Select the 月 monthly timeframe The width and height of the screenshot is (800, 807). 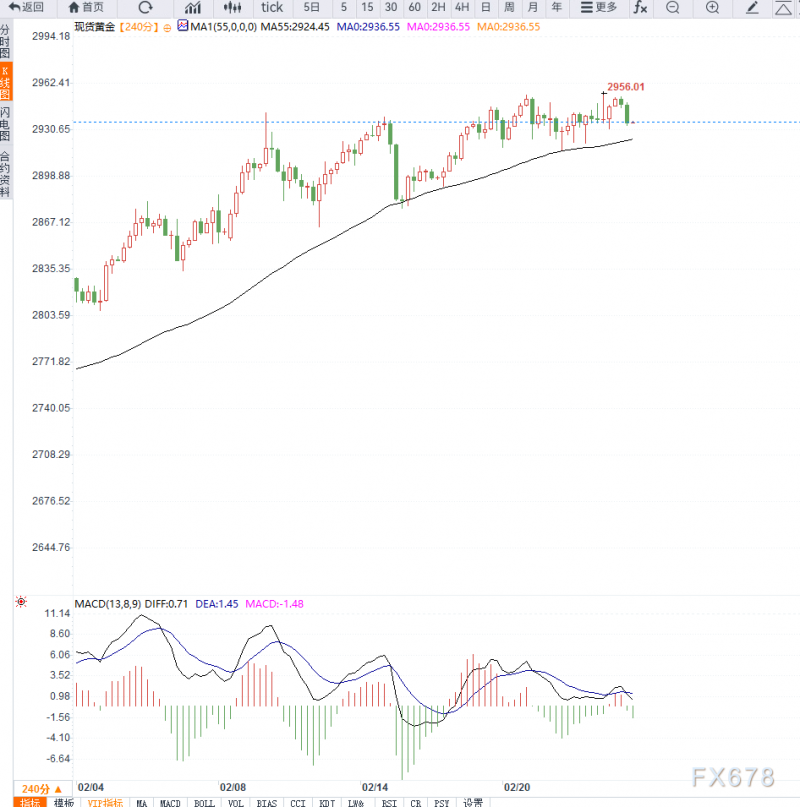pos(533,7)
